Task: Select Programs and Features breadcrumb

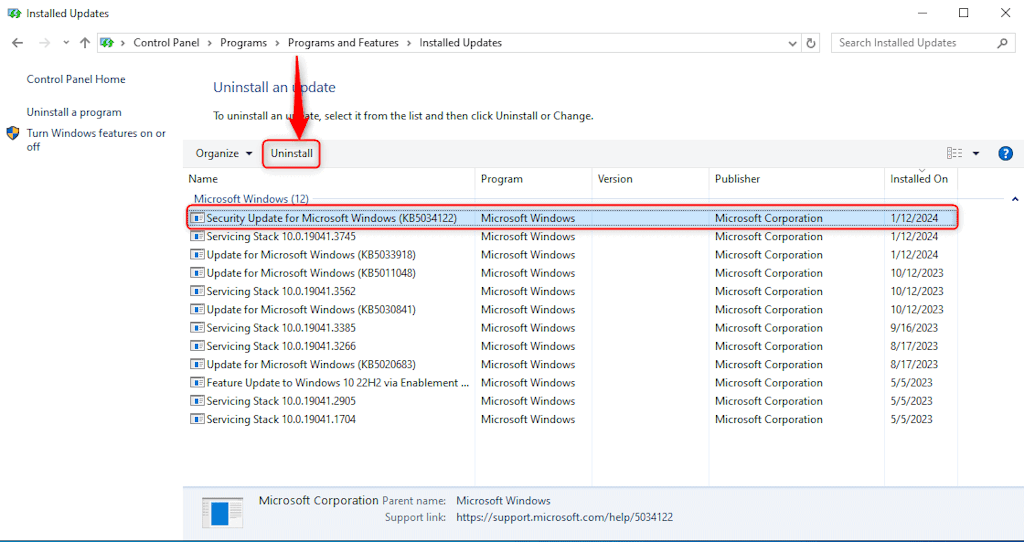Action: click(343, 43)
